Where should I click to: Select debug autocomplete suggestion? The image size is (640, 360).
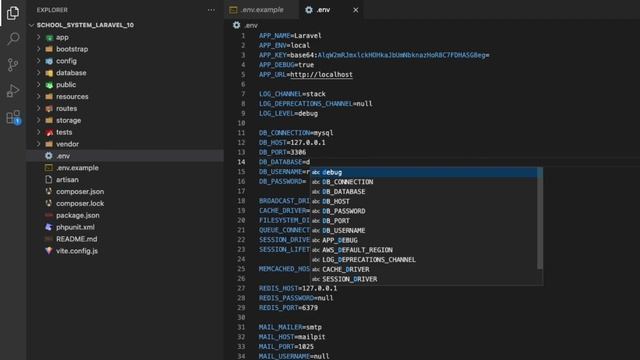[x=424, y=172]
